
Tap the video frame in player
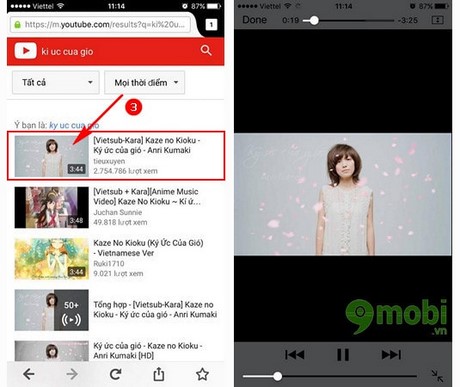343,194
